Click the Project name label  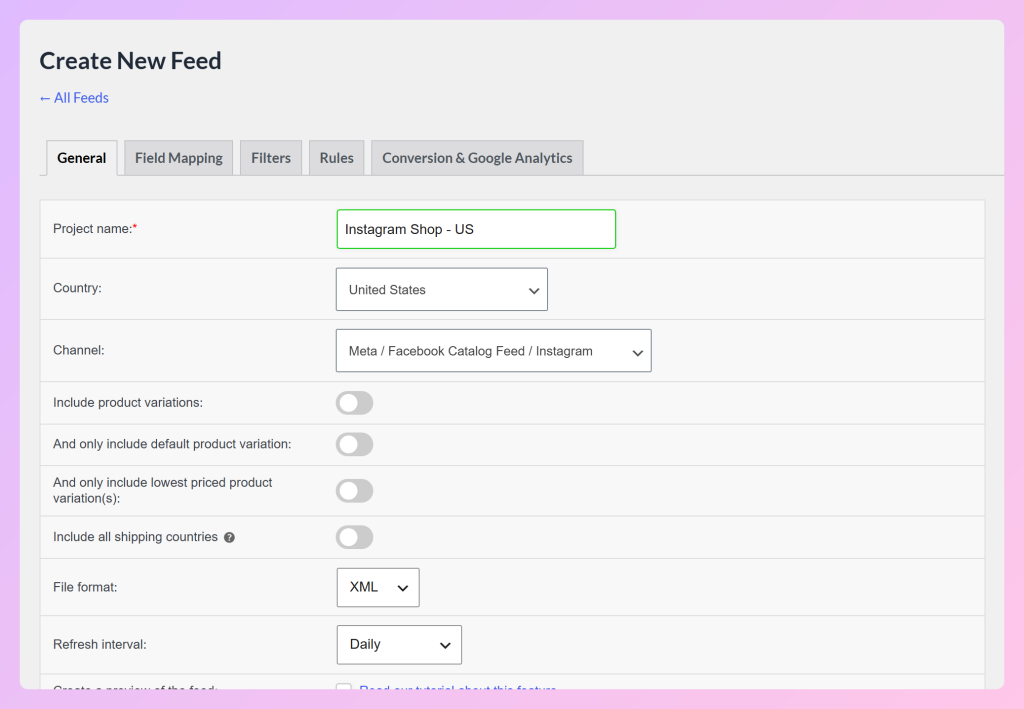pyautogui.click(x=95, y=228)
